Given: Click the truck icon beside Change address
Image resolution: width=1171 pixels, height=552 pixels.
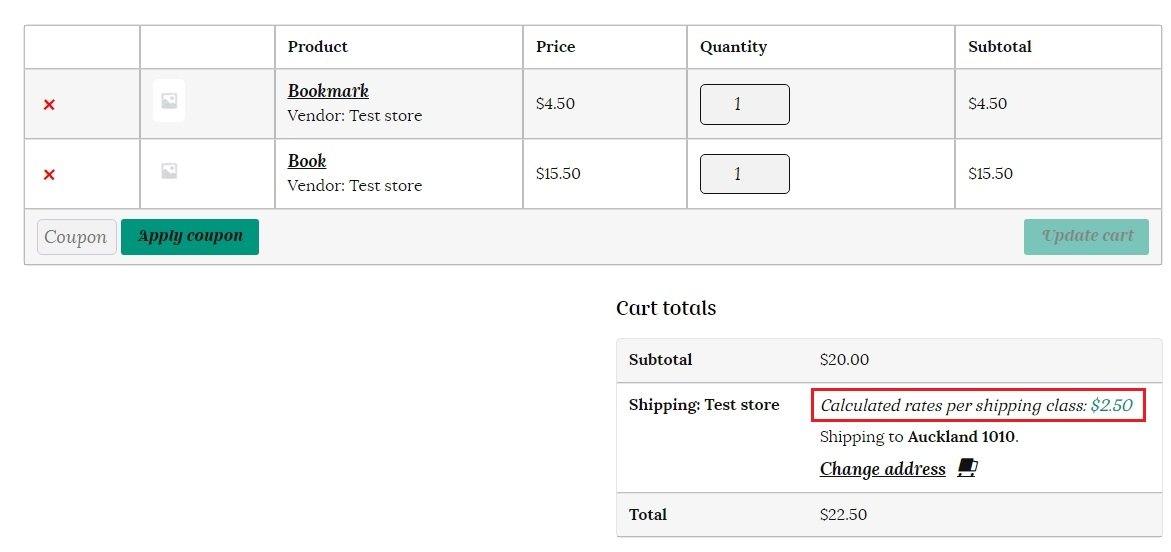Looking at the screenshot, I should click(966, 468).
